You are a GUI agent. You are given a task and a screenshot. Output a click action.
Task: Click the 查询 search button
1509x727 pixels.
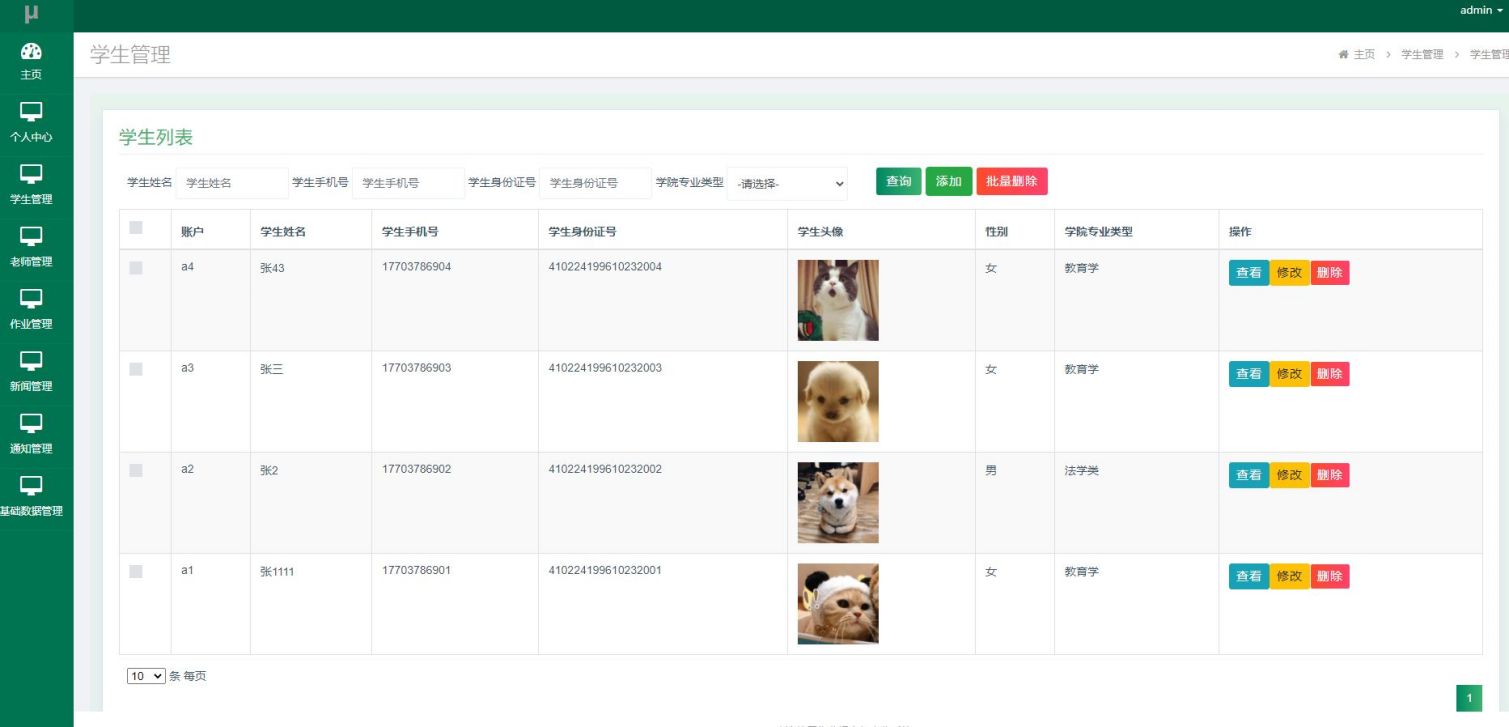tap(899, 181)
